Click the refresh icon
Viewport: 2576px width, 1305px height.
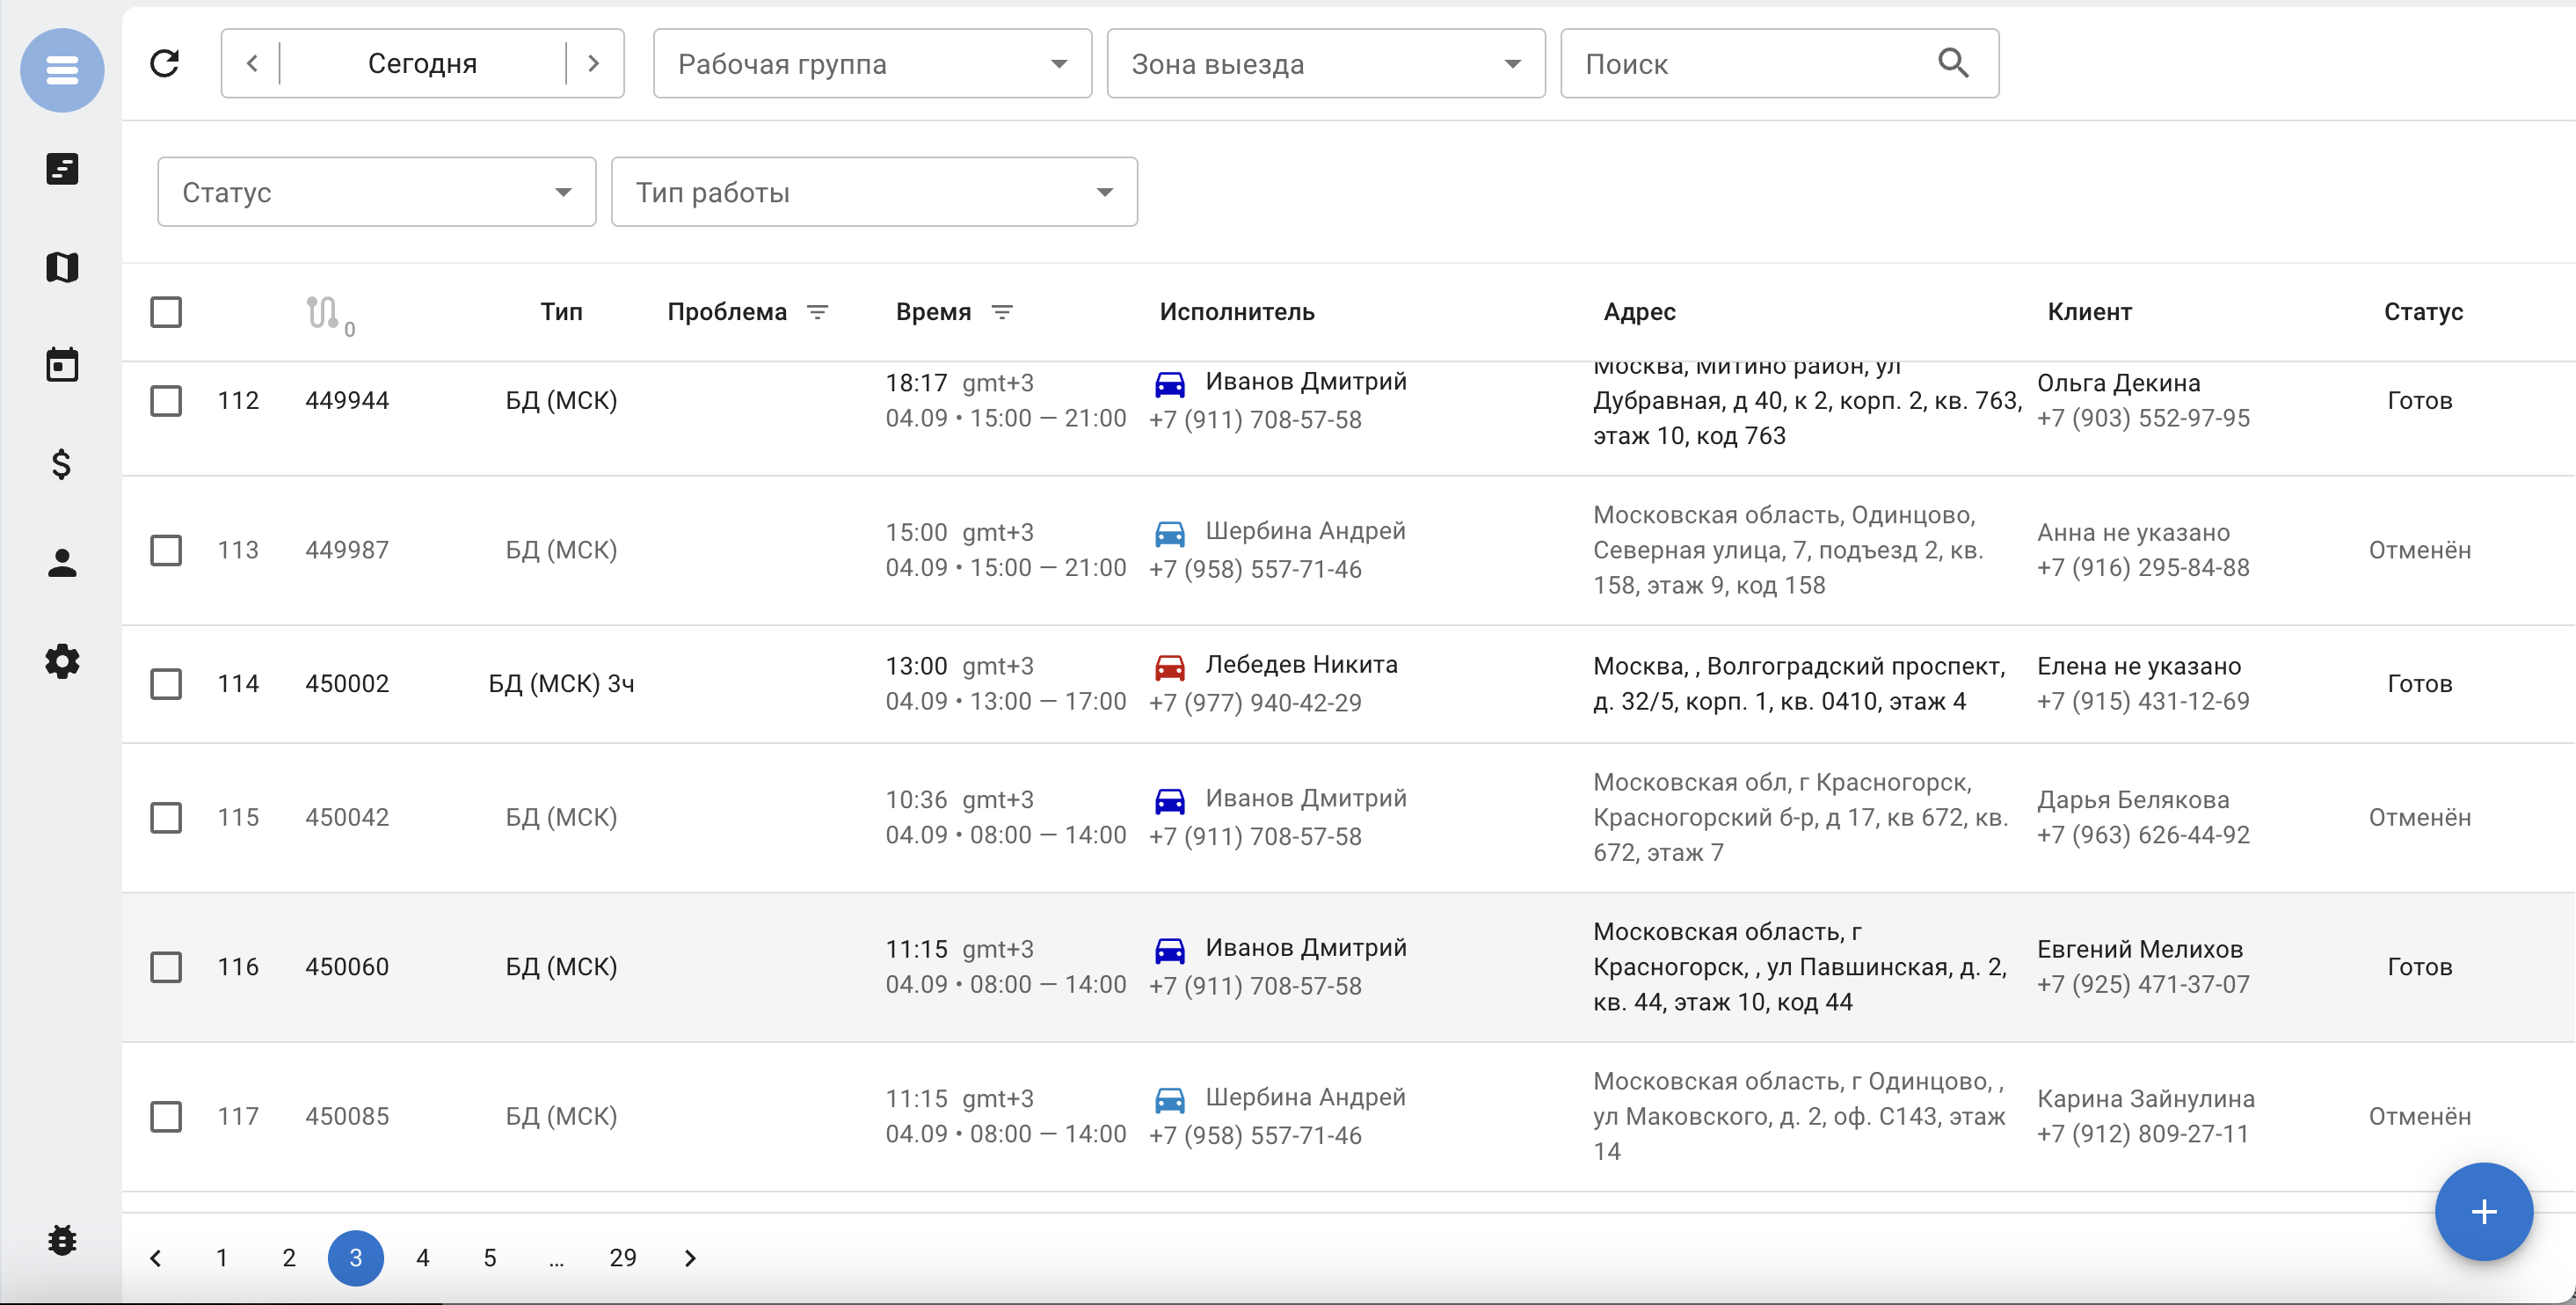pos(165,64)
